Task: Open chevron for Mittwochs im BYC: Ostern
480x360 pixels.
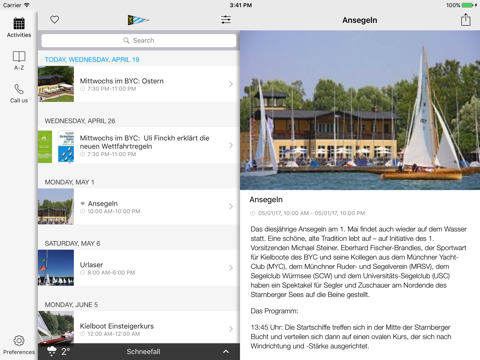Action: [231, 84]
